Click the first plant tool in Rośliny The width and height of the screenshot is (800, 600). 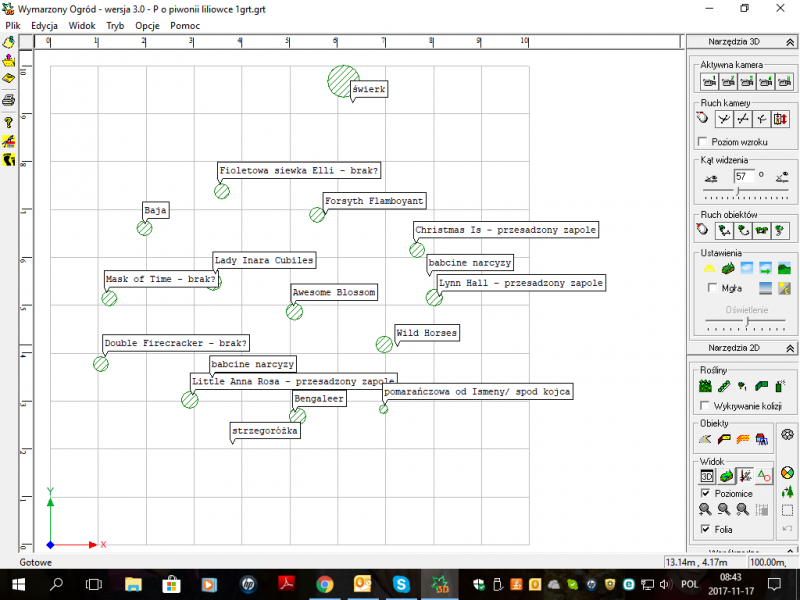(x=706, y=385)
